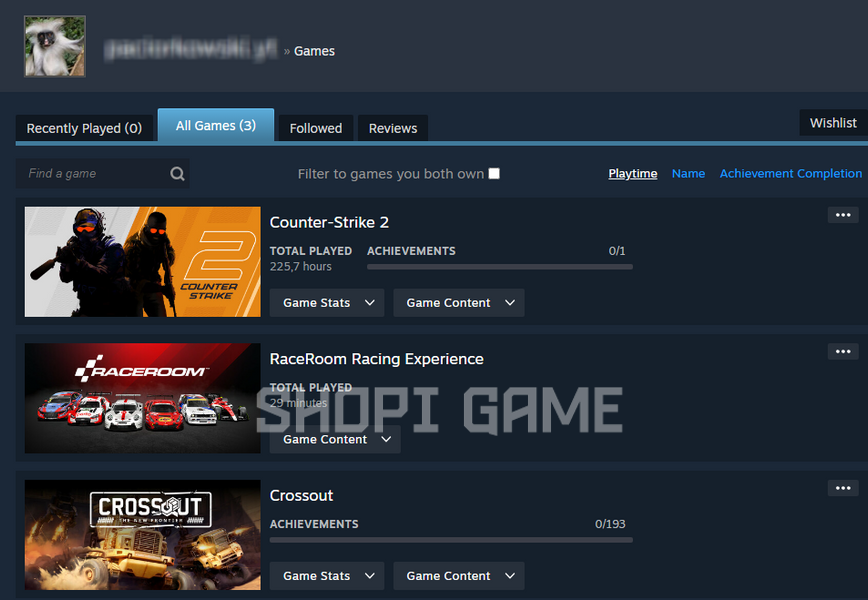Open the RaceRoom Racing Experience title link
868x600 pixels.
pyautogui.click(x=376, y=359)
